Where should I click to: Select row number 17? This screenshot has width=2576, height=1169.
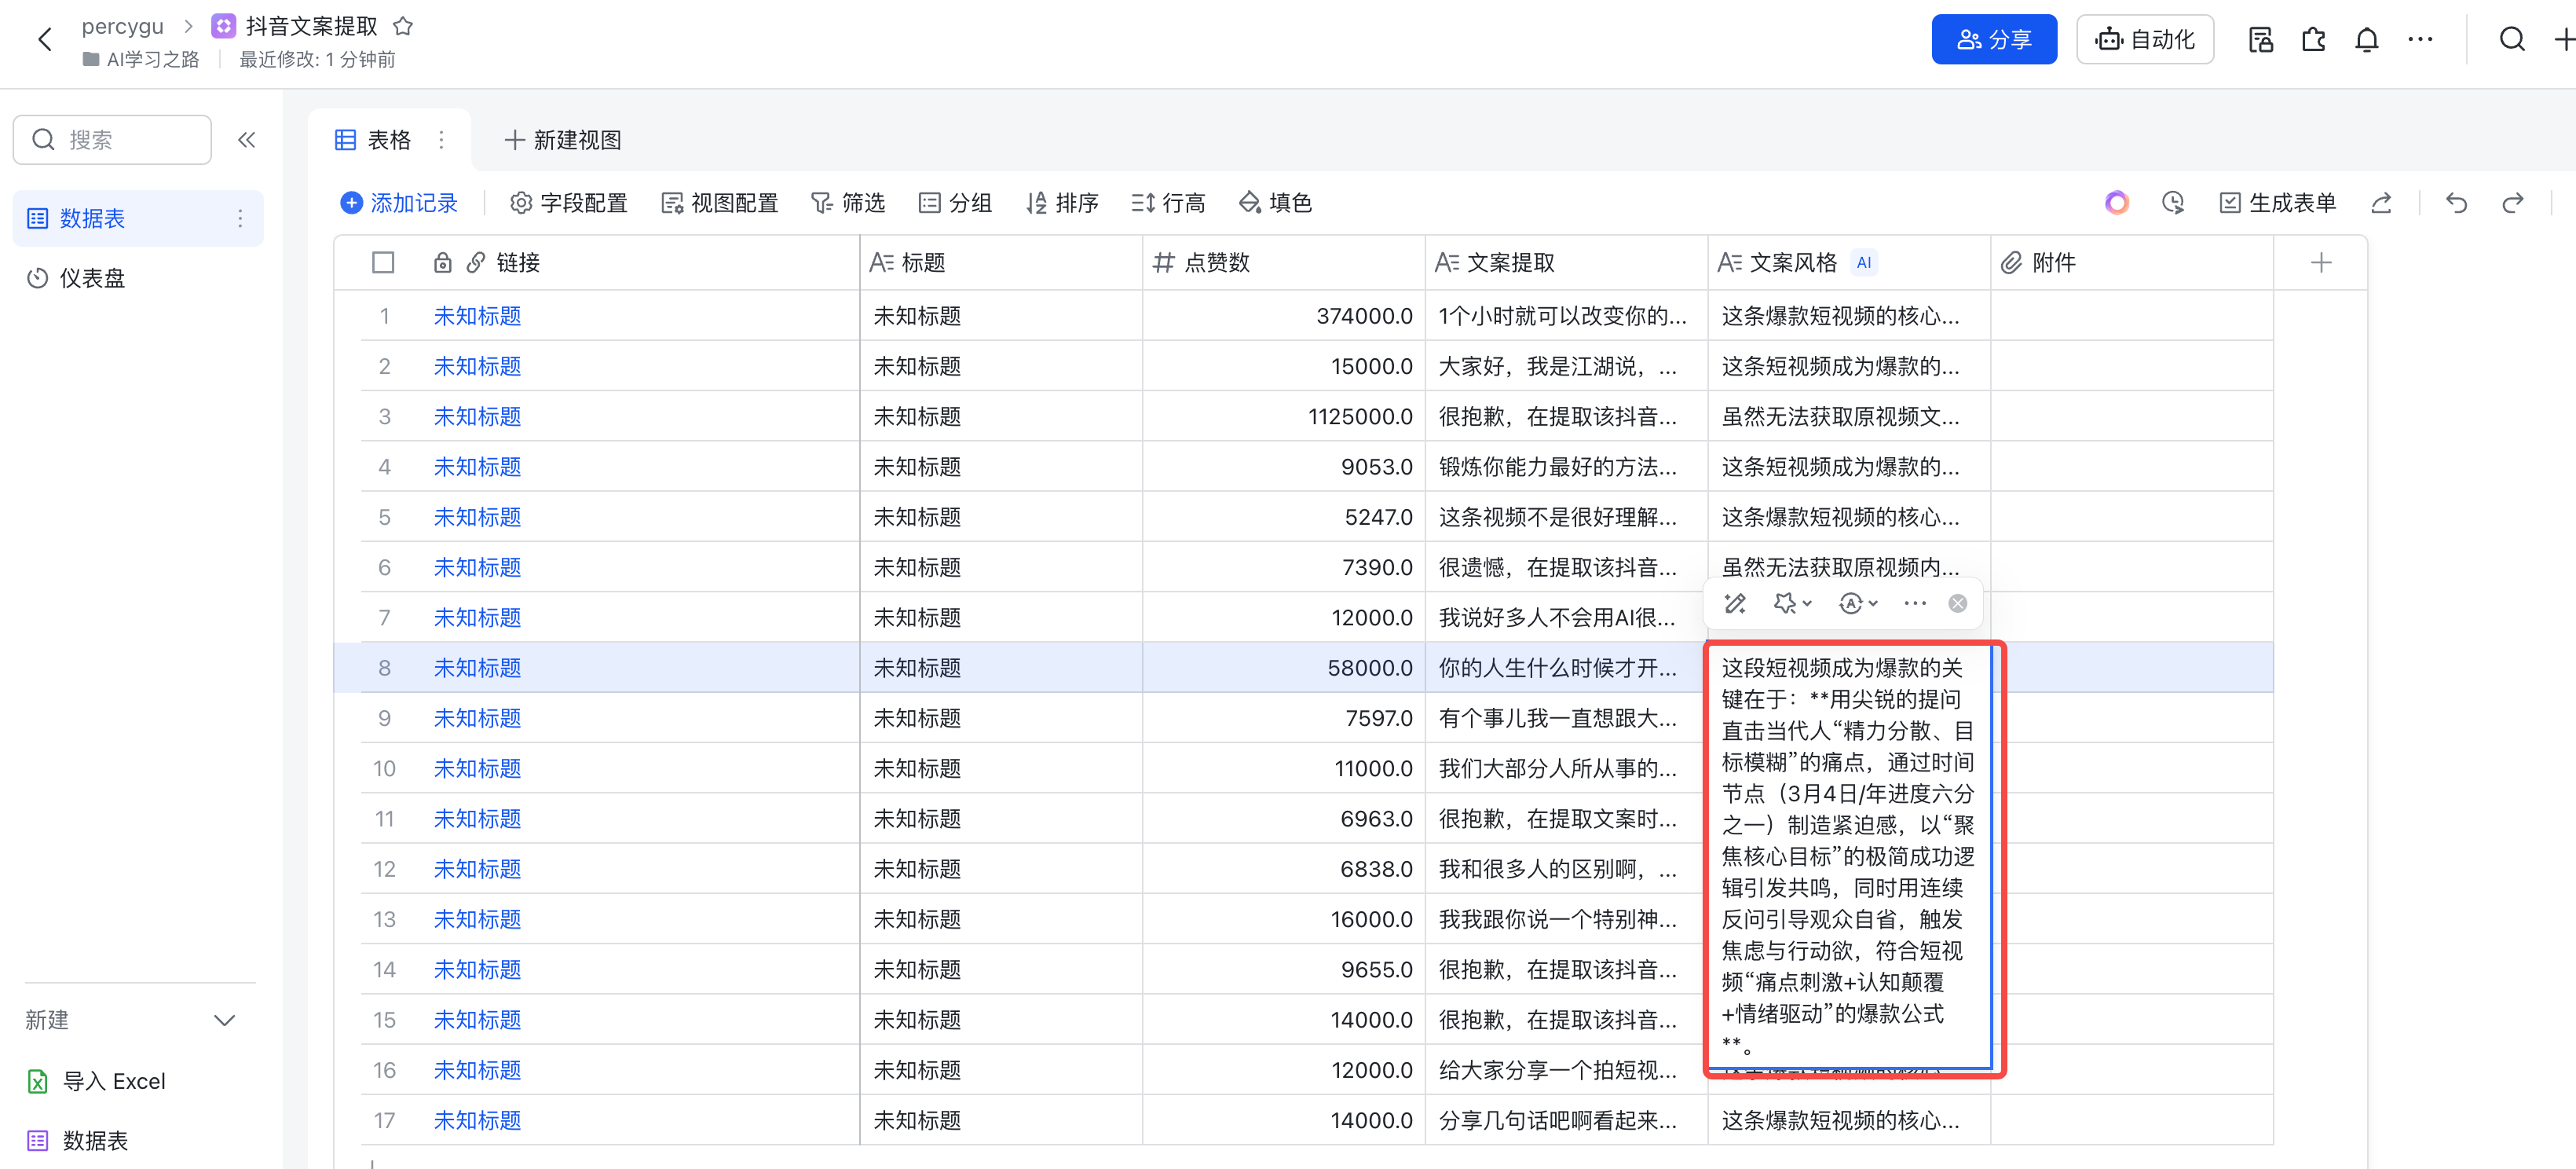[x=384, y=1121]
